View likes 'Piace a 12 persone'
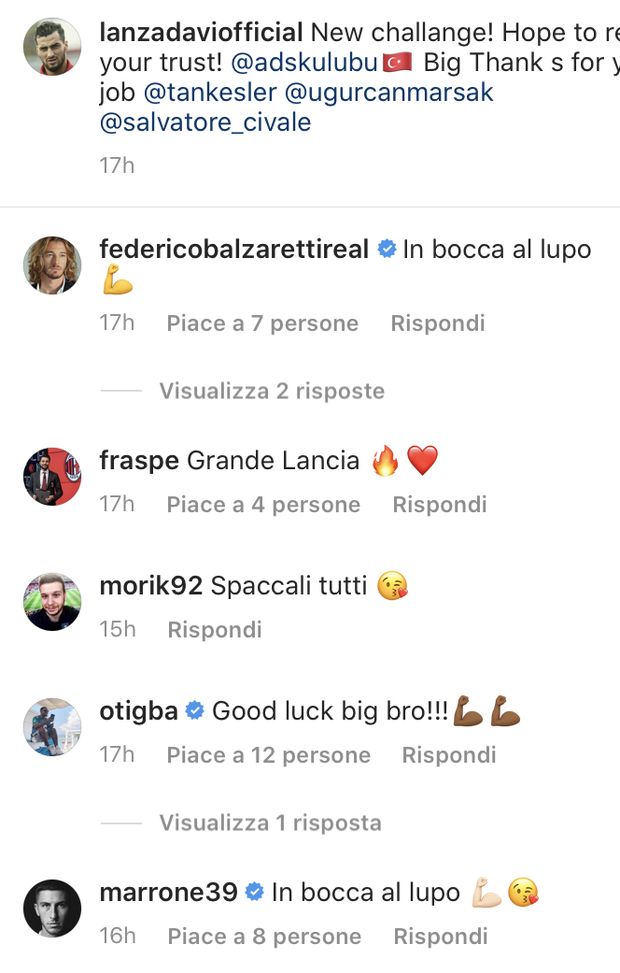The image size is (620, 973). (x=268, y=755)
